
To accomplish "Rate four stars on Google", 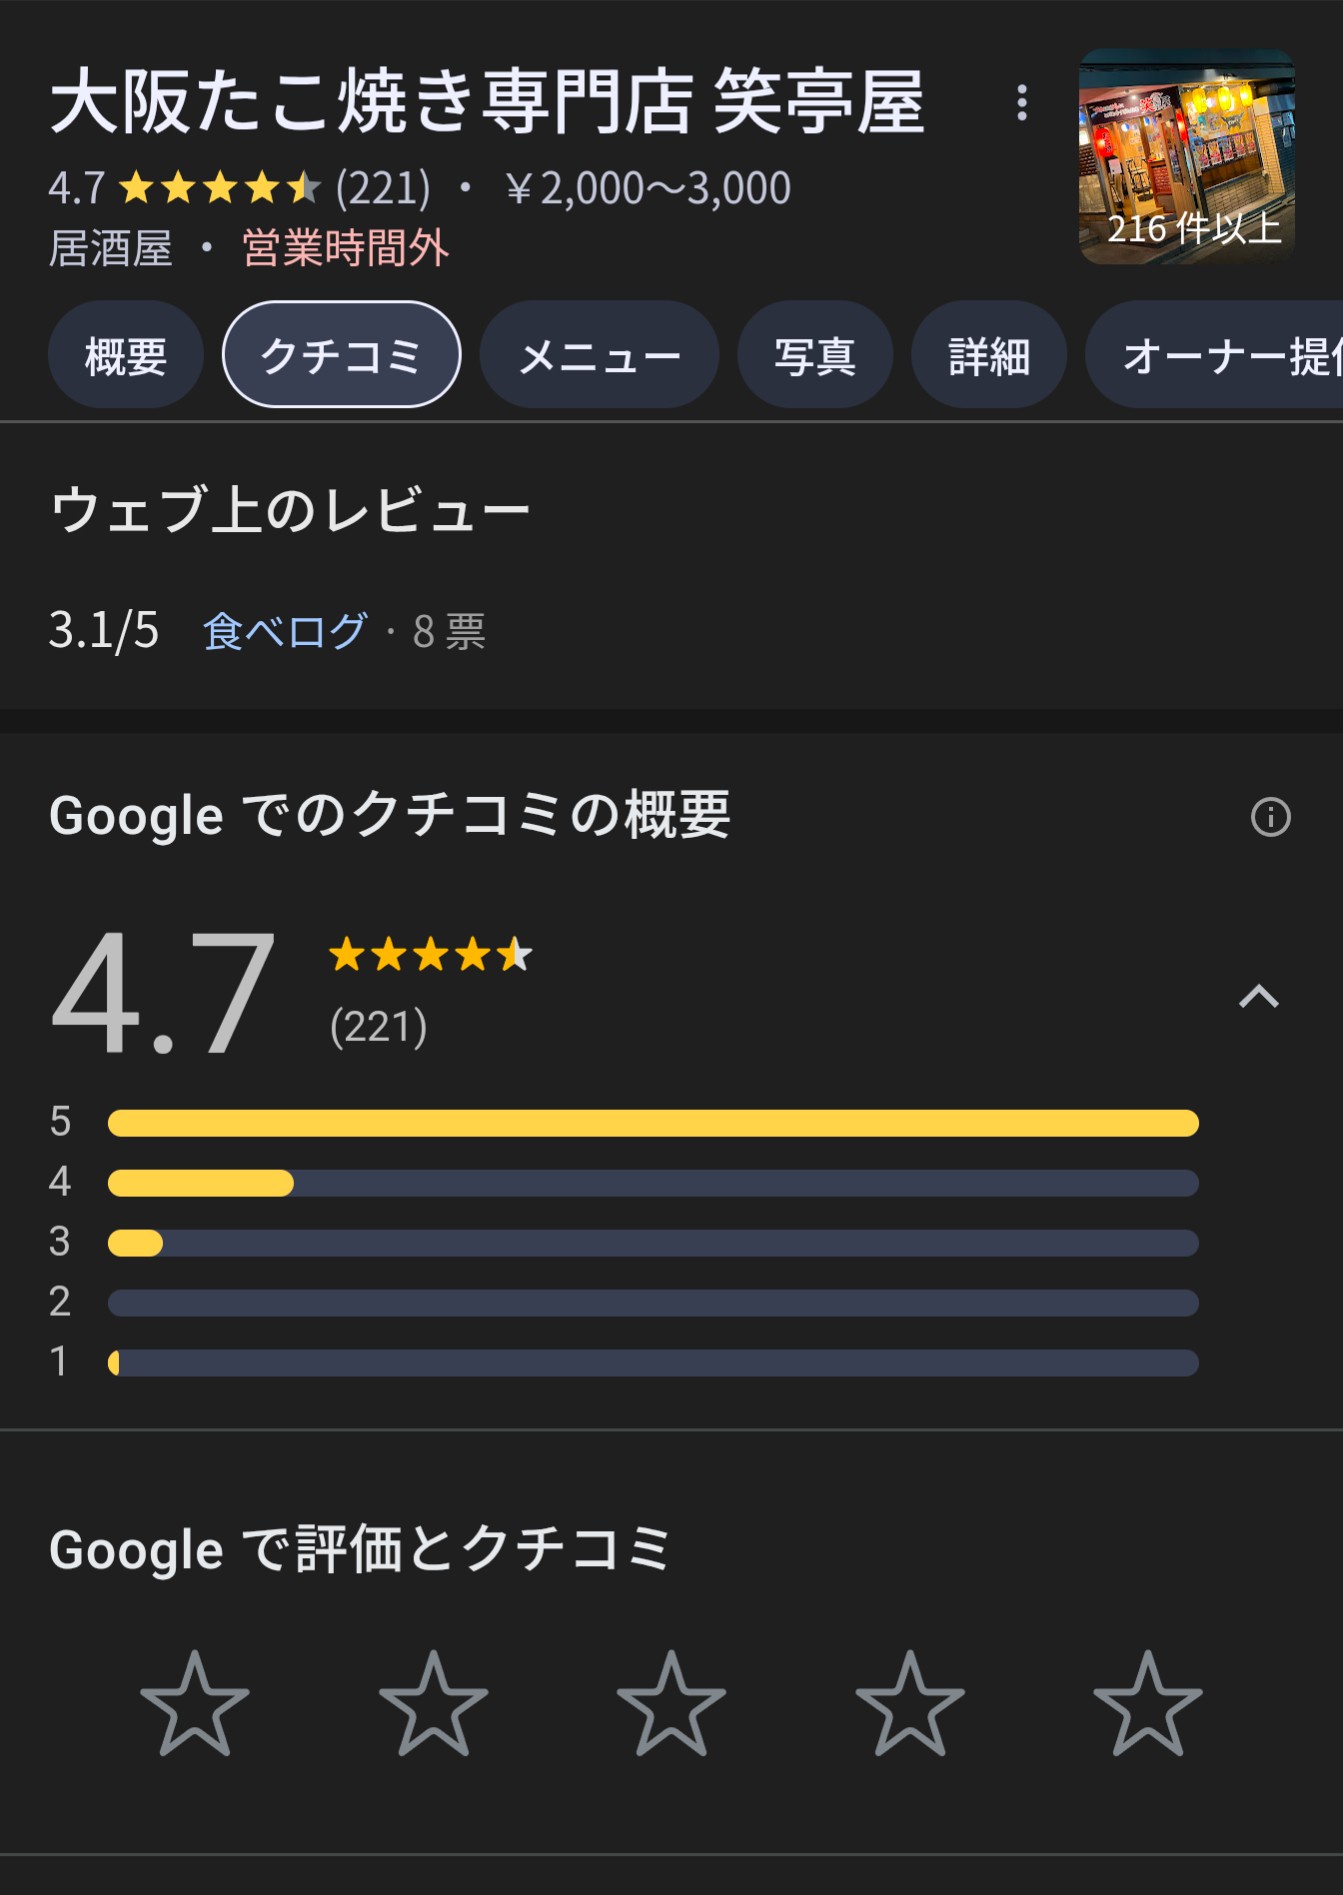I will pos(909,1703).
